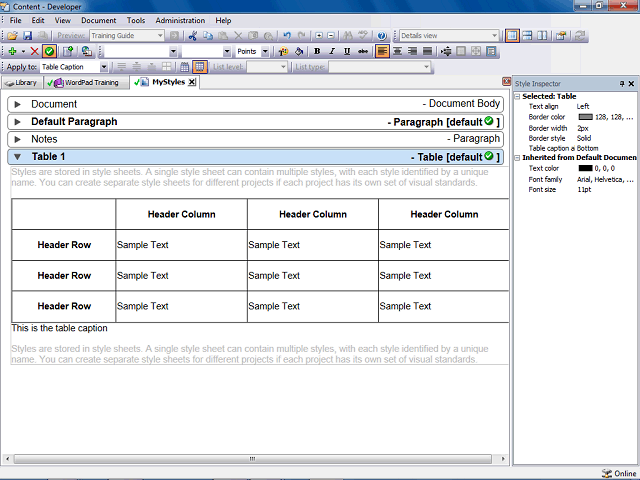640x480 pixels.
Task: Toggle Bold formatting
Action: click(317, 51)
